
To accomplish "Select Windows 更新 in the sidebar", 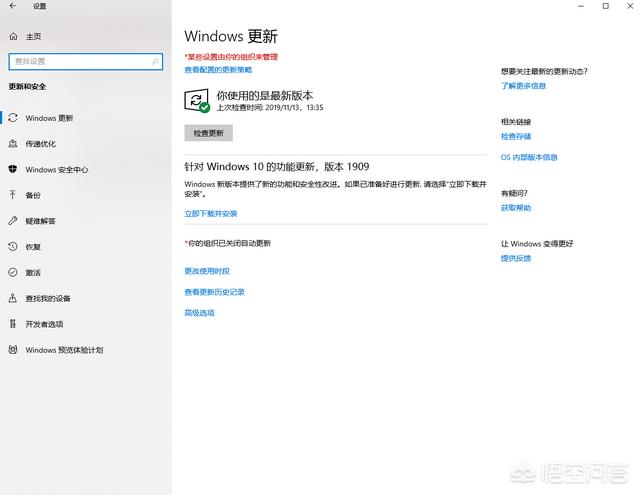I will pyautogui.click(x=86, y=118).
